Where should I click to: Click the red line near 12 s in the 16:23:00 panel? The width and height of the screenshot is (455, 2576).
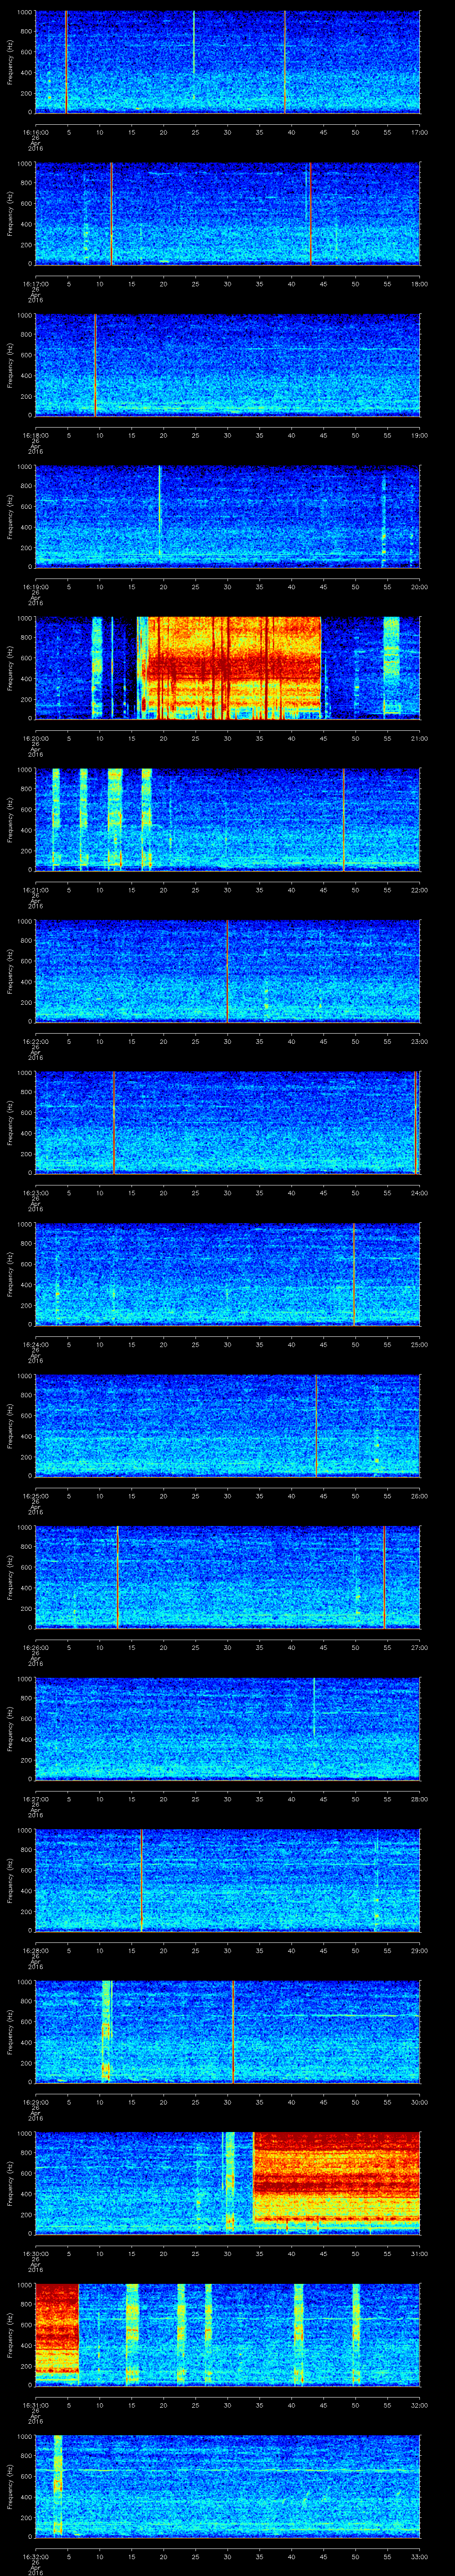click(x=114, y=1122)
